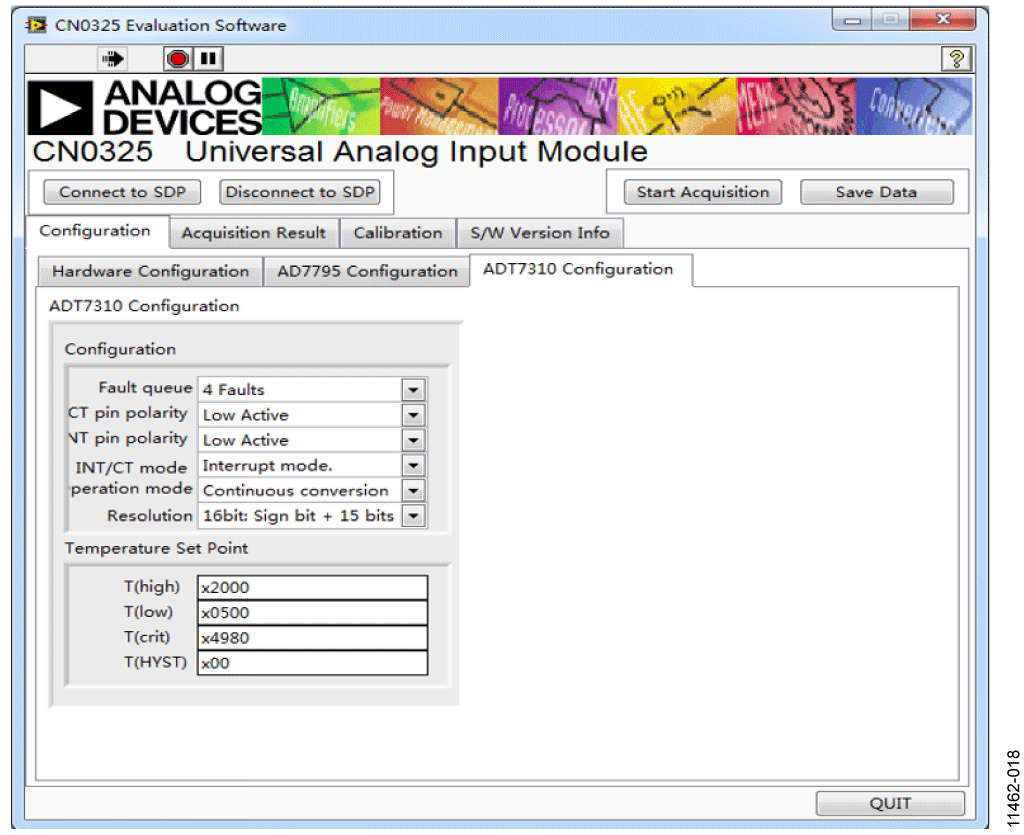
Task: Click Disconnect to SDP button
Action: [300, 192]
